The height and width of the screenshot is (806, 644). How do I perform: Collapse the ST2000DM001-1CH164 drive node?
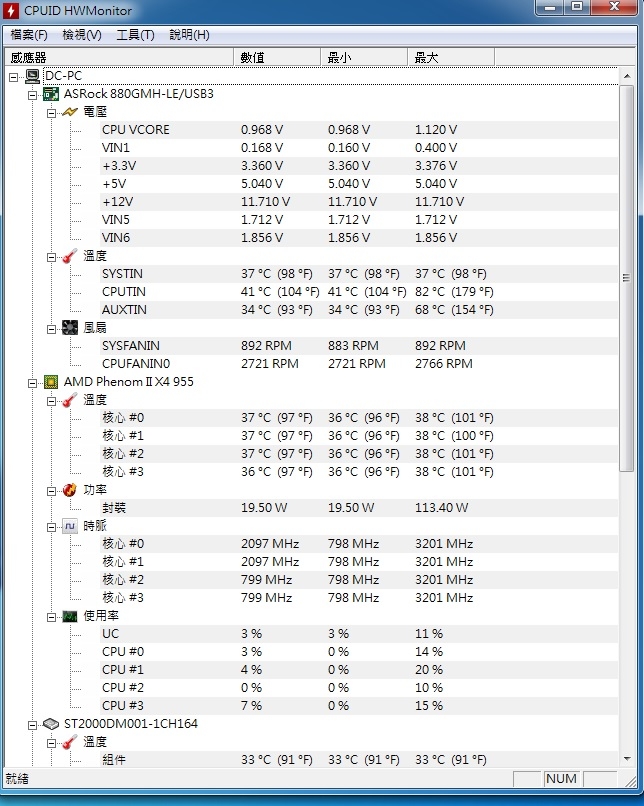[x=32, y=725]
